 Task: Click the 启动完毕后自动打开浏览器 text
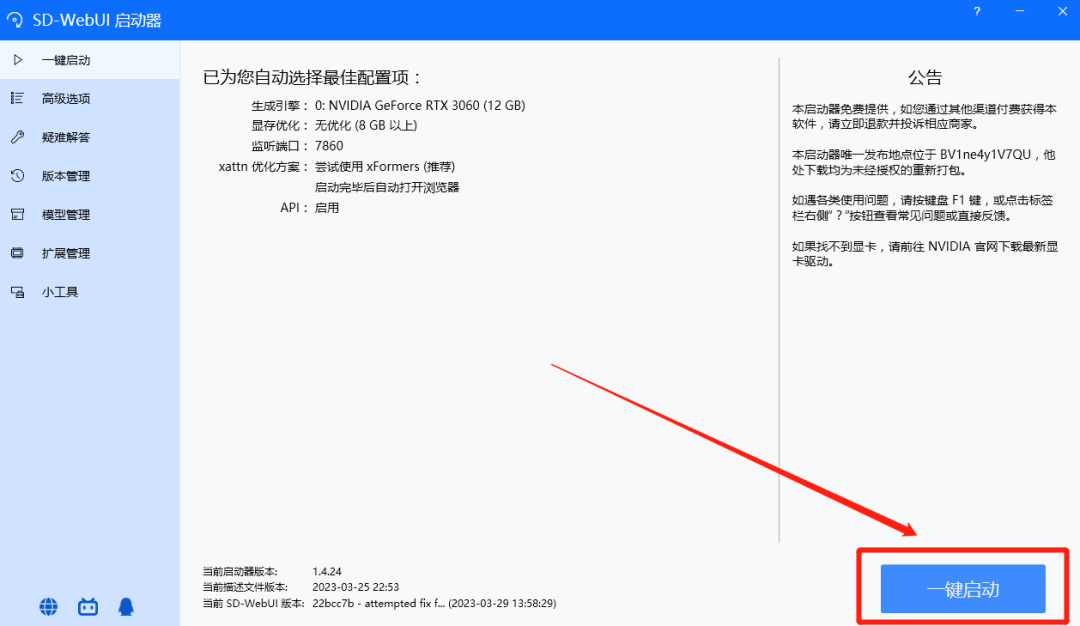[386, 187]
